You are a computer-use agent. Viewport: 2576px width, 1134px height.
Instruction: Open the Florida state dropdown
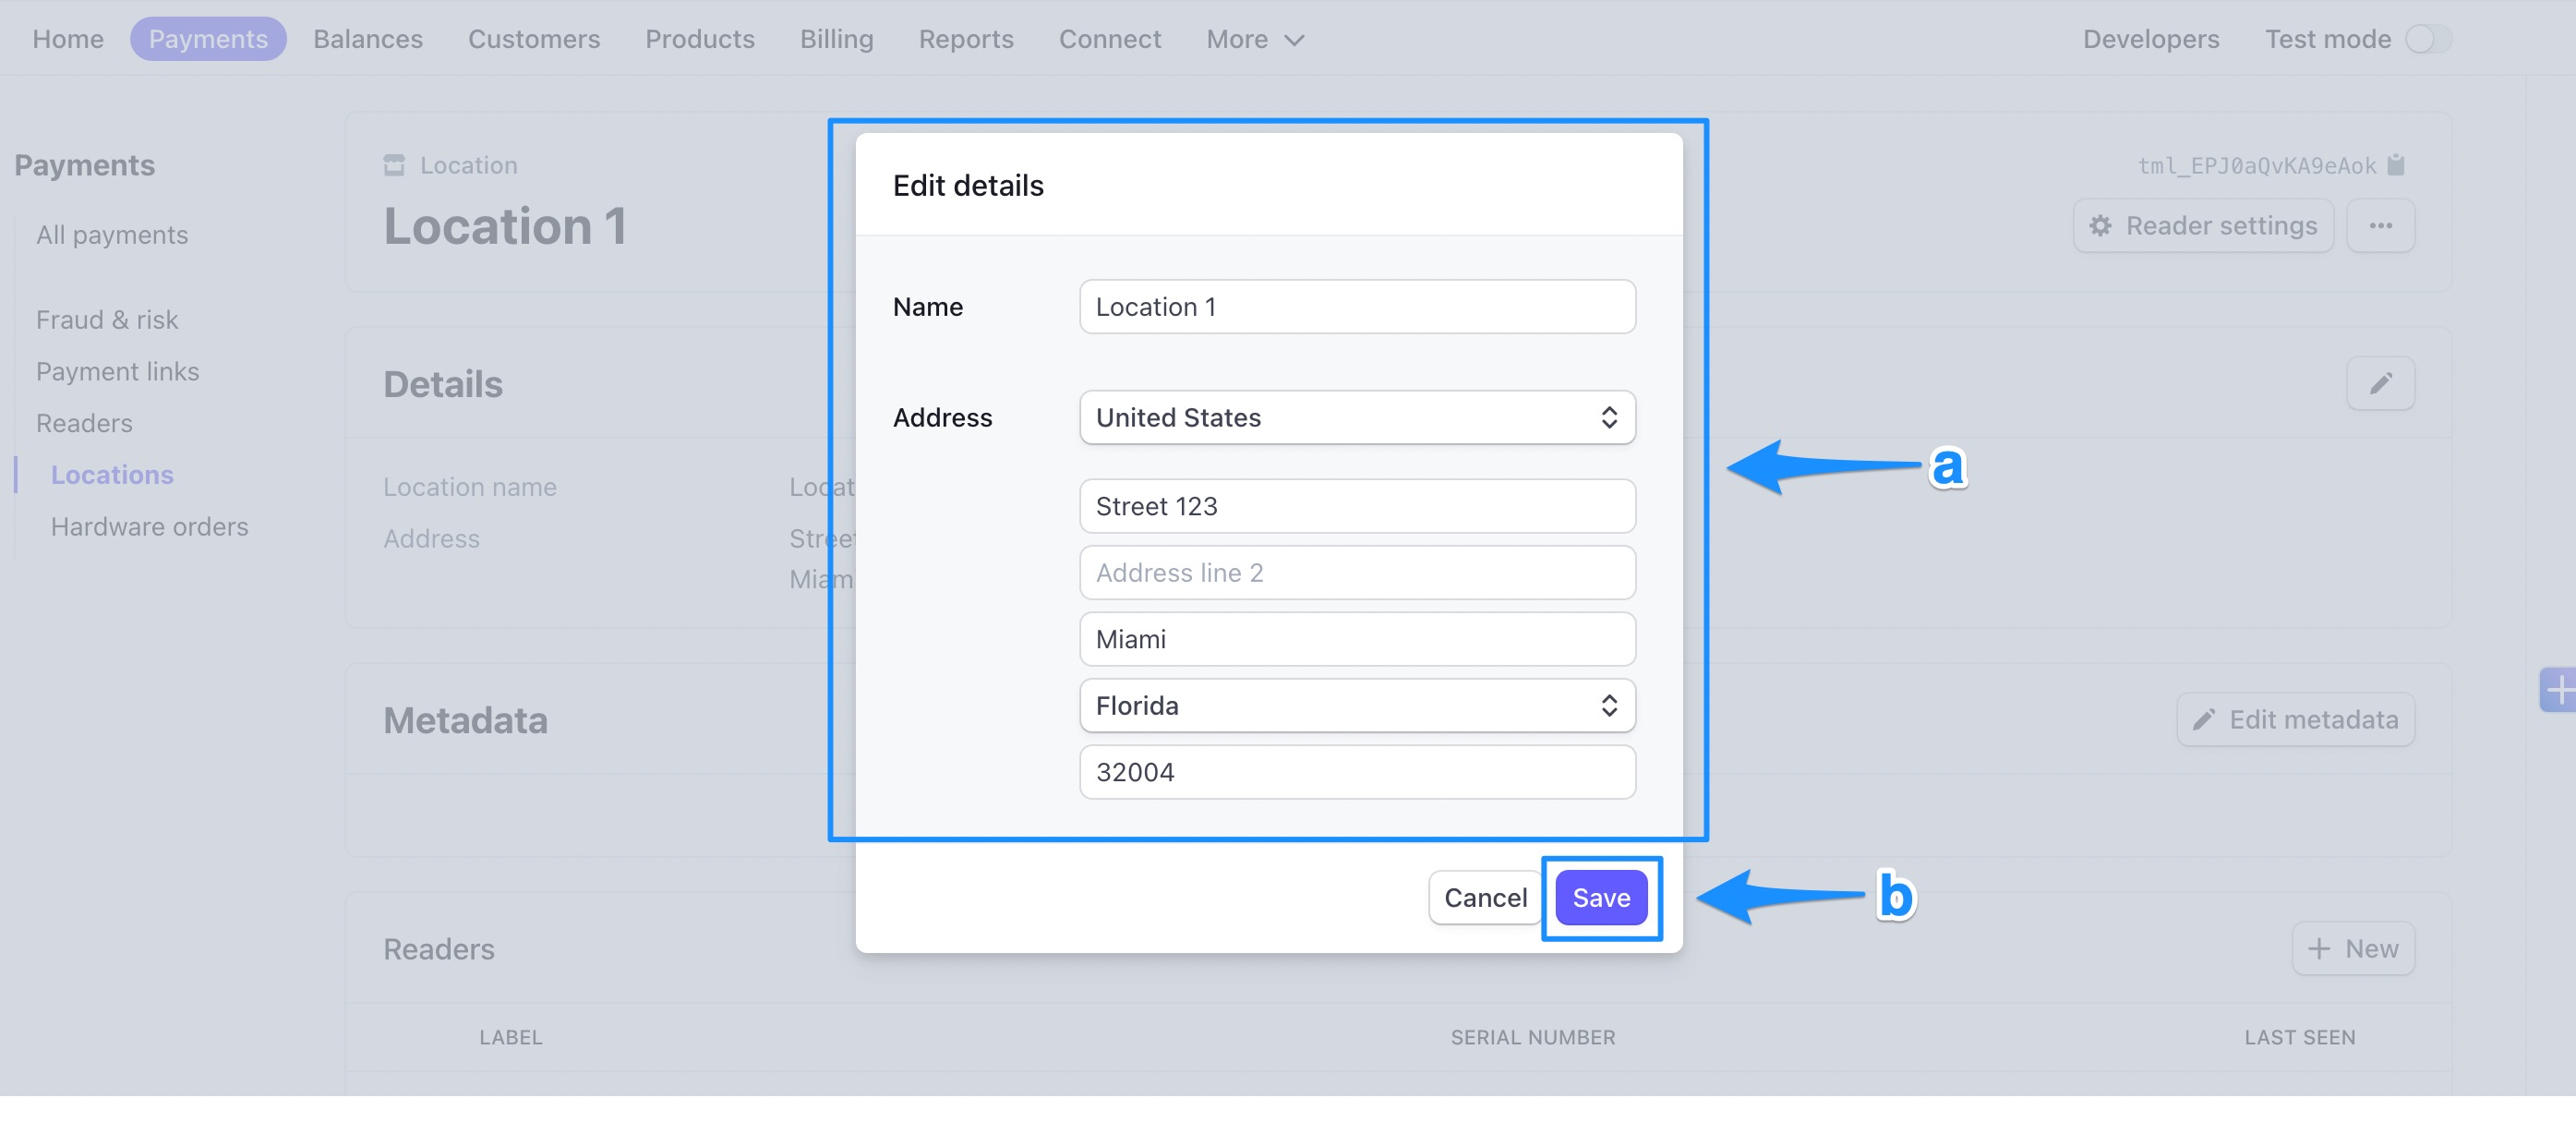(x=1356, y=705)
